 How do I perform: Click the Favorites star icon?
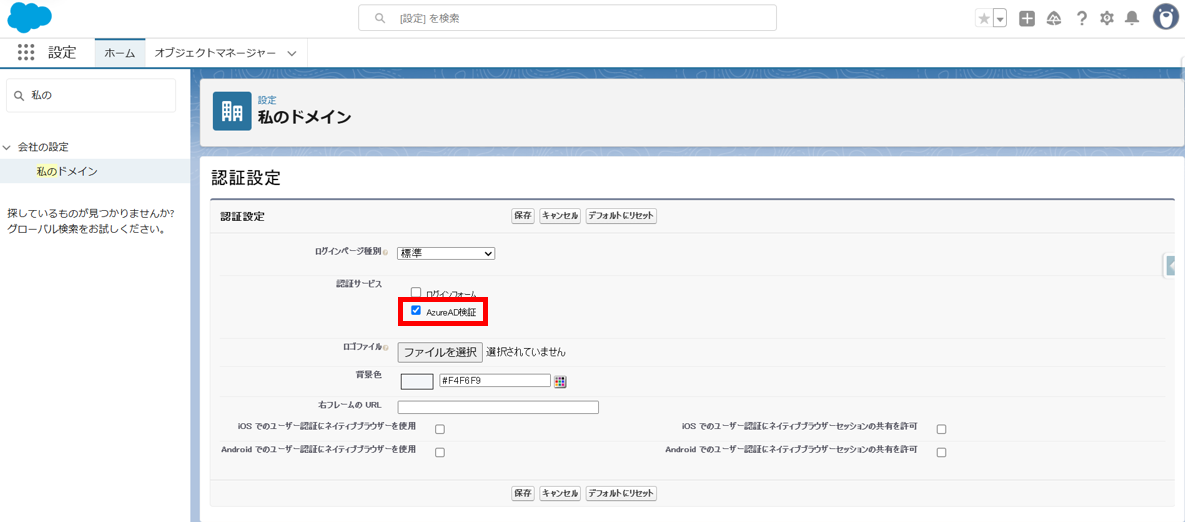click(984, 19)
